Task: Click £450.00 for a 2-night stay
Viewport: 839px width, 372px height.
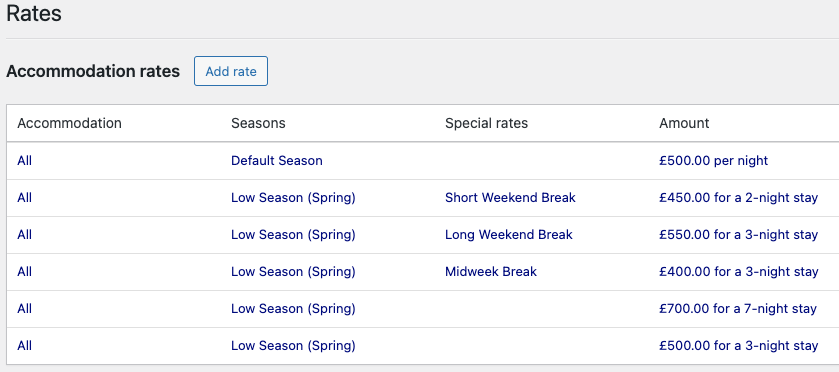Action: pyautogui.click(x=738, y=198)
